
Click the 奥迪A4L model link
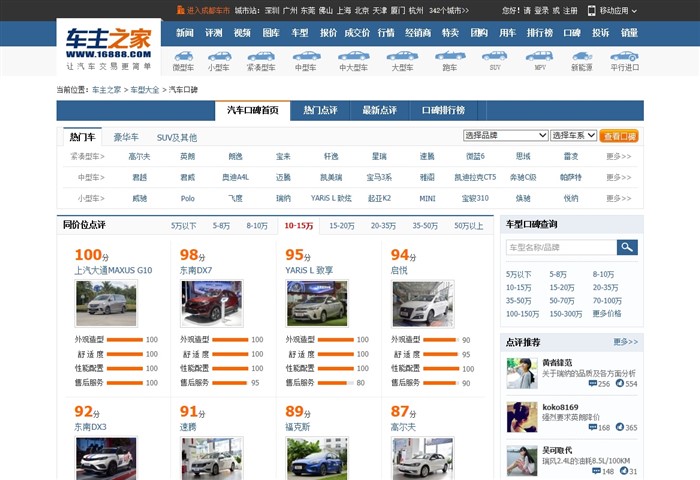click(235, 177)
